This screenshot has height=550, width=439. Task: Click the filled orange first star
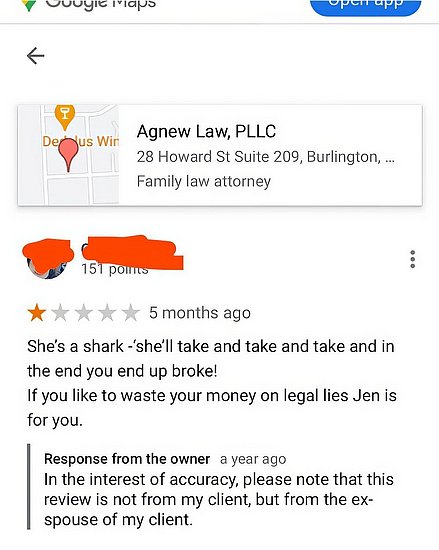click(x=37, y=313)
